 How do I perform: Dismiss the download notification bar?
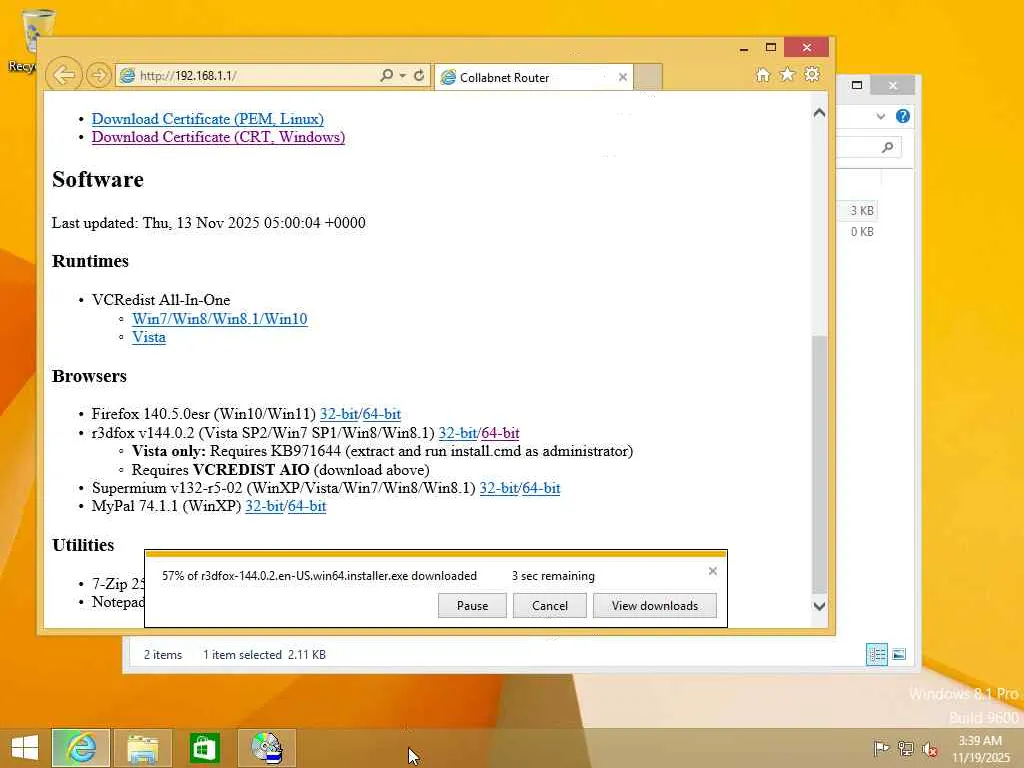point(712,571)
